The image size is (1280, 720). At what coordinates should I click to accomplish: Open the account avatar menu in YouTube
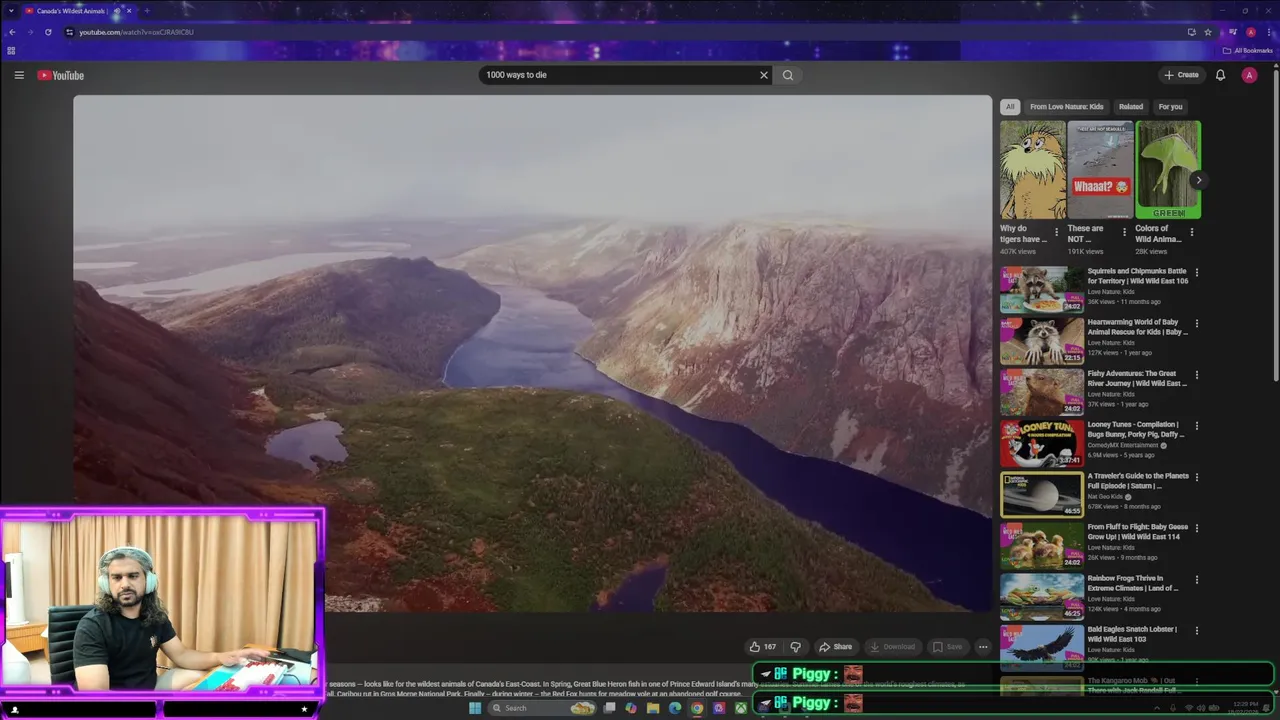[x=1249, y=75]
